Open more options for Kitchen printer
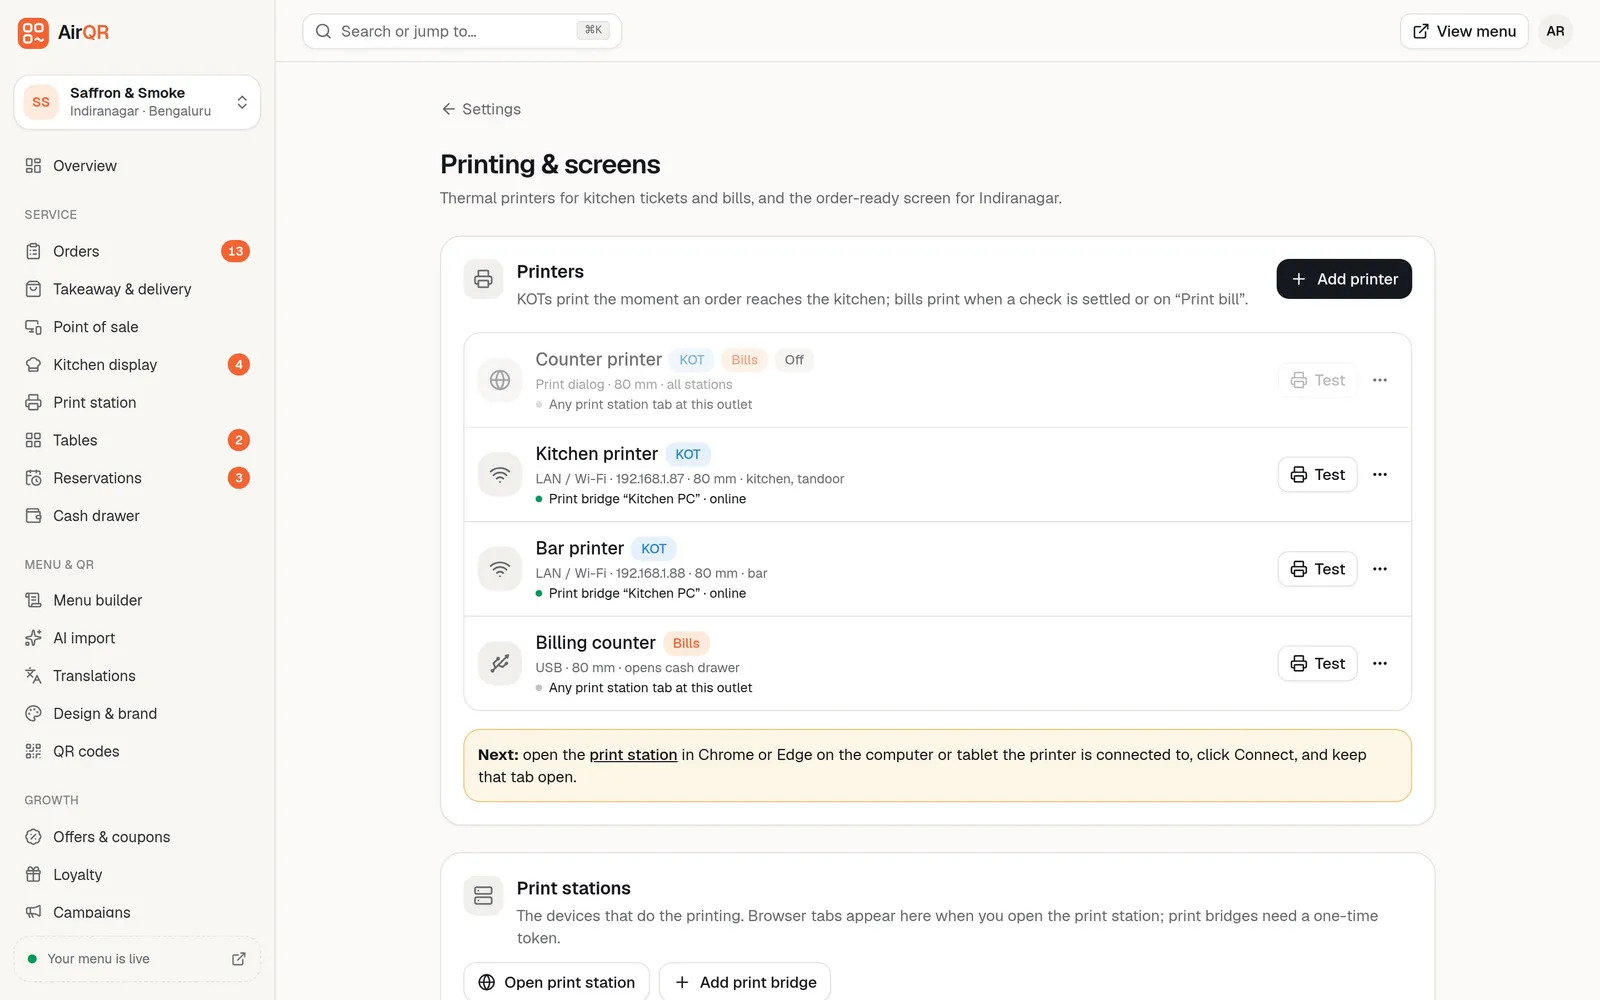The width and height of the screenshot is (1600, 1000). pyautogui.click(x=1380, y=475)
